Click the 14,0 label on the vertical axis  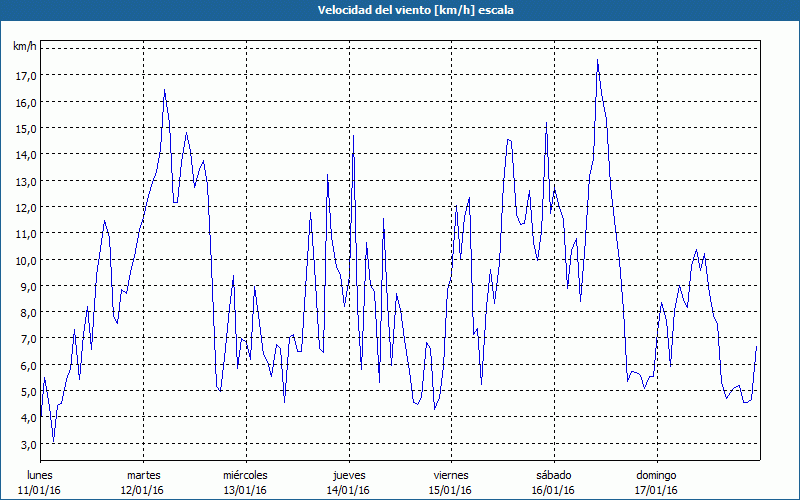pyautogui.click(x=26, y=154)
